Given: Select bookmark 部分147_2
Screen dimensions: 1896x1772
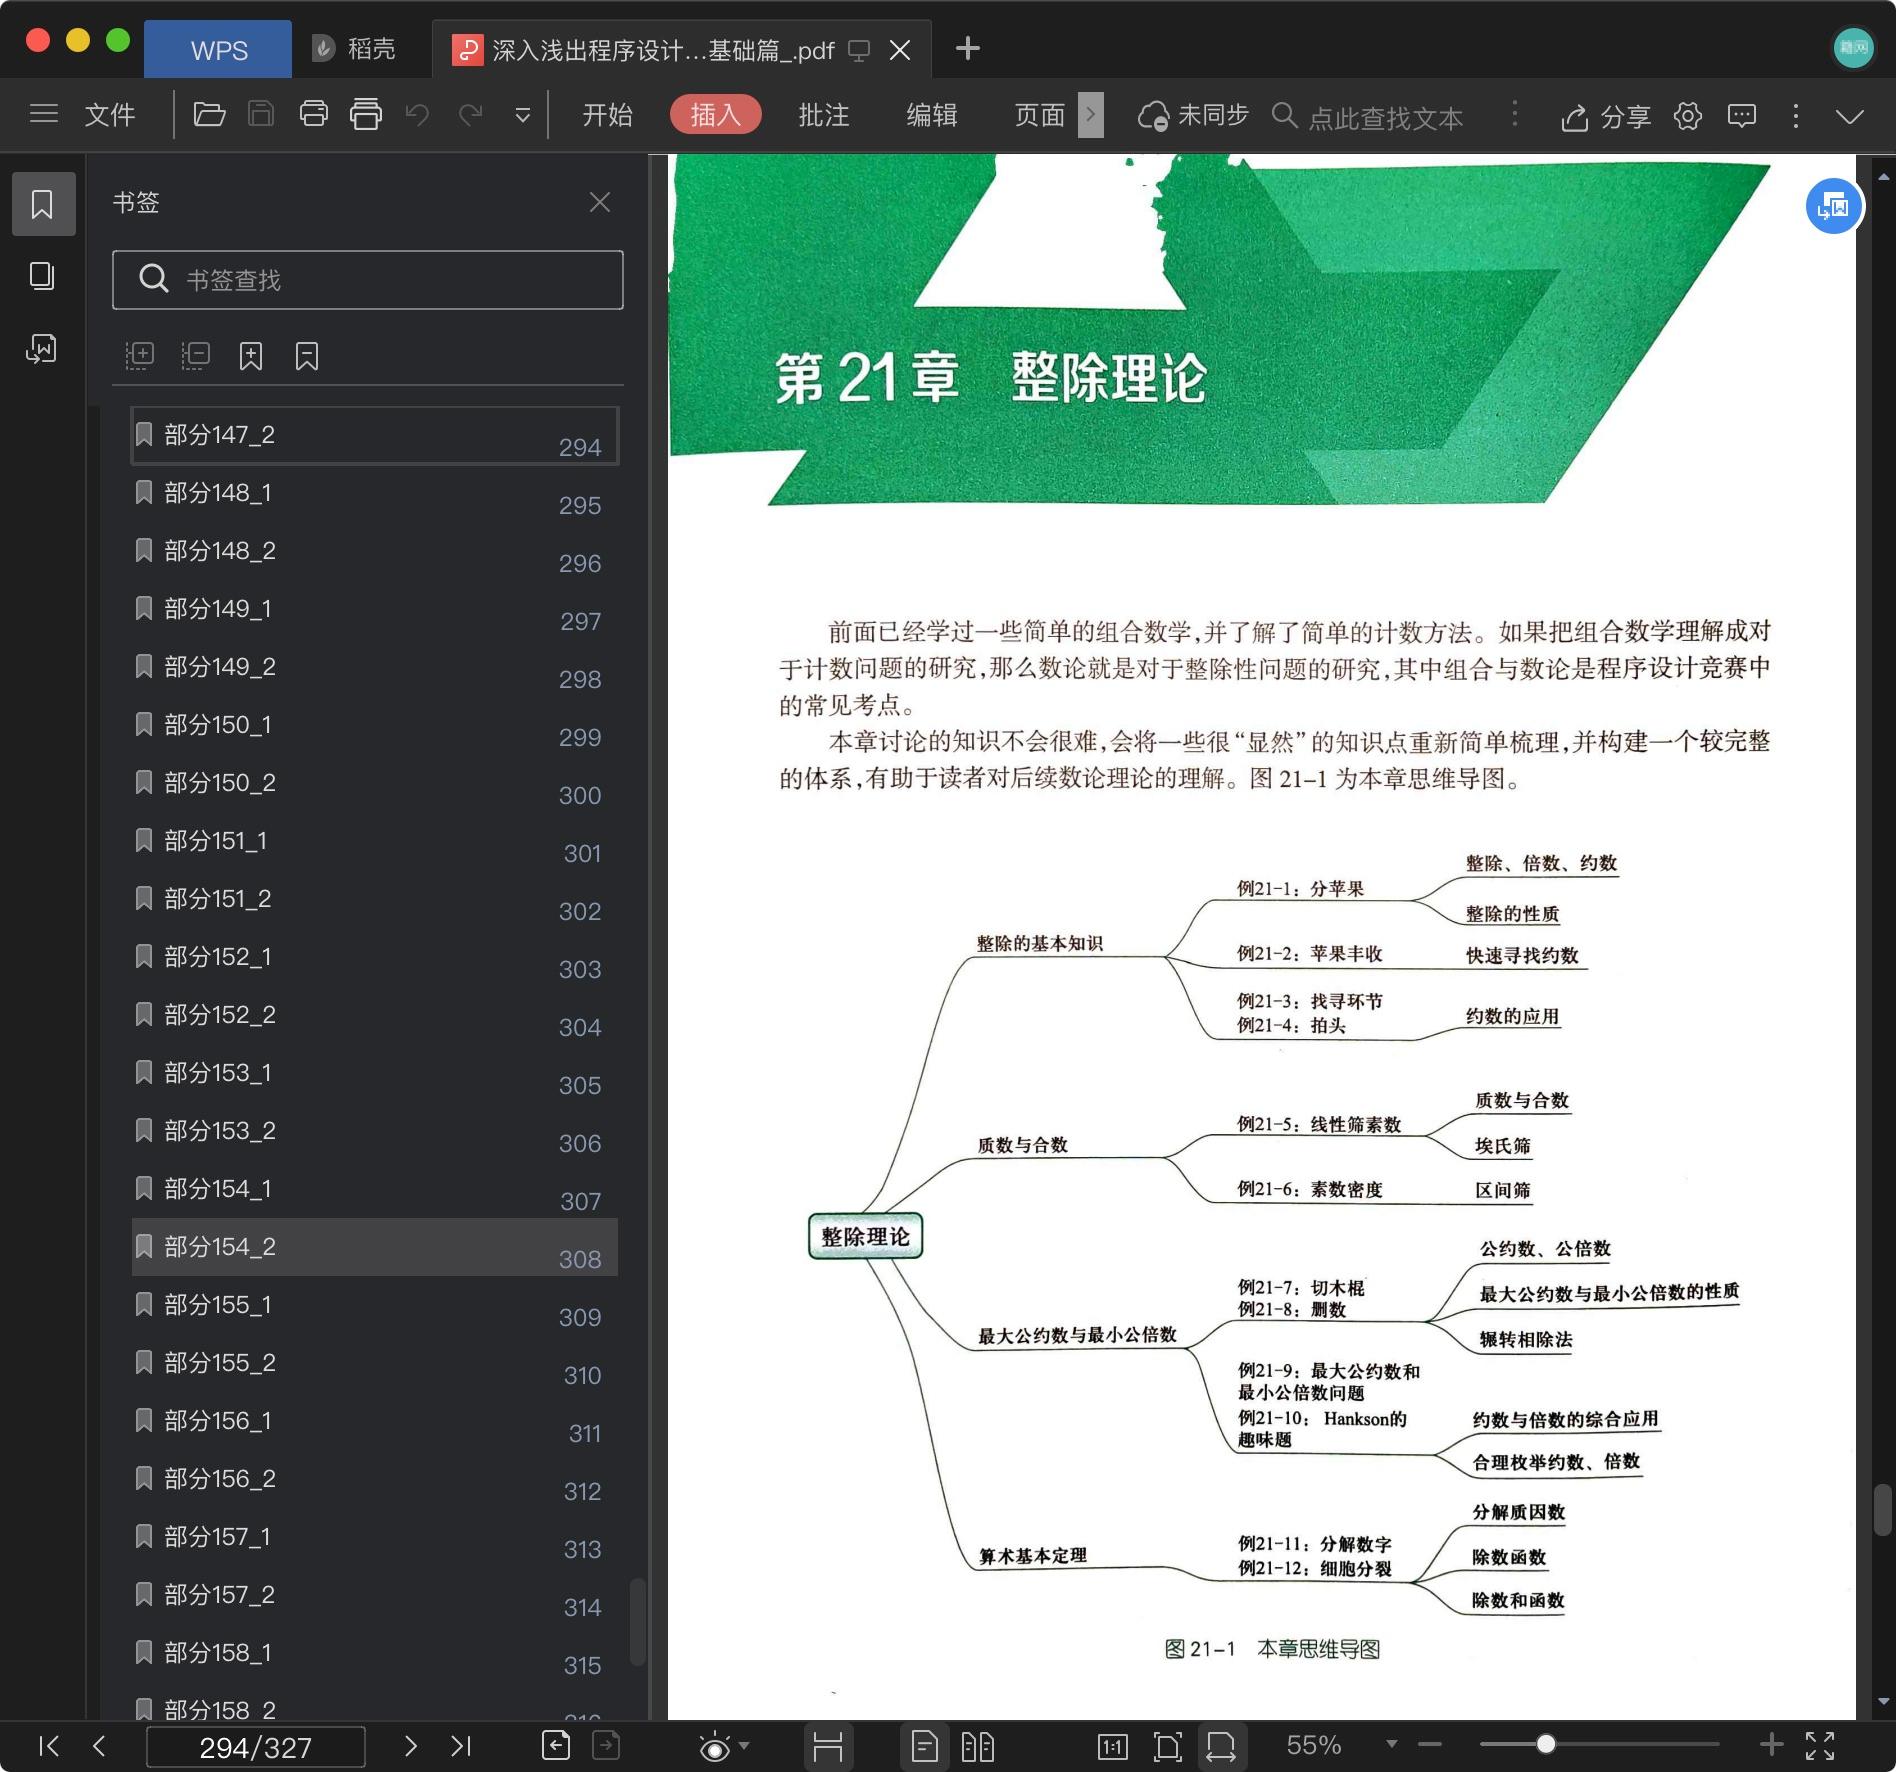Looking at the screenshot, I should [375, 435].
